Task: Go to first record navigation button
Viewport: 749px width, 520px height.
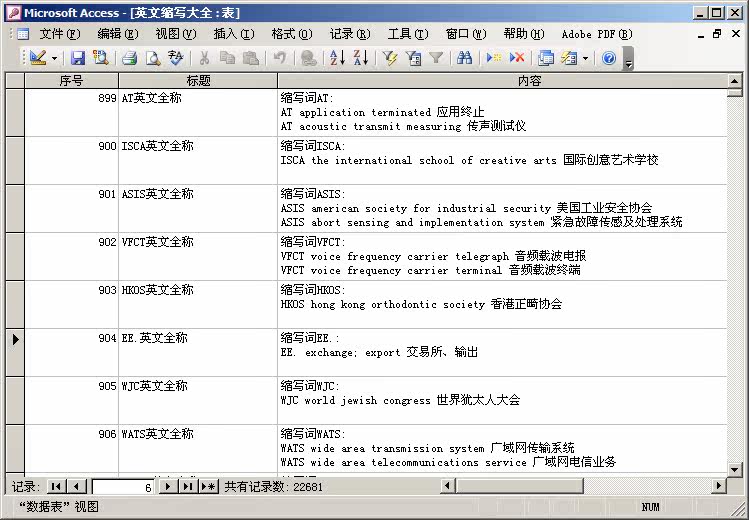Action: [x=56, y=487]
